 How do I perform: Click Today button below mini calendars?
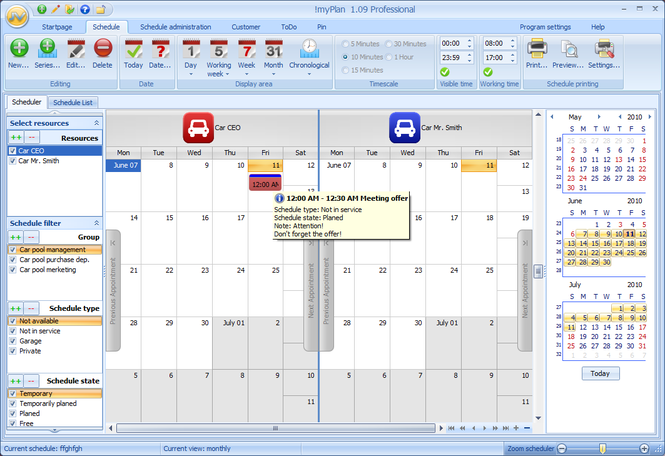(x=600, y=373)
